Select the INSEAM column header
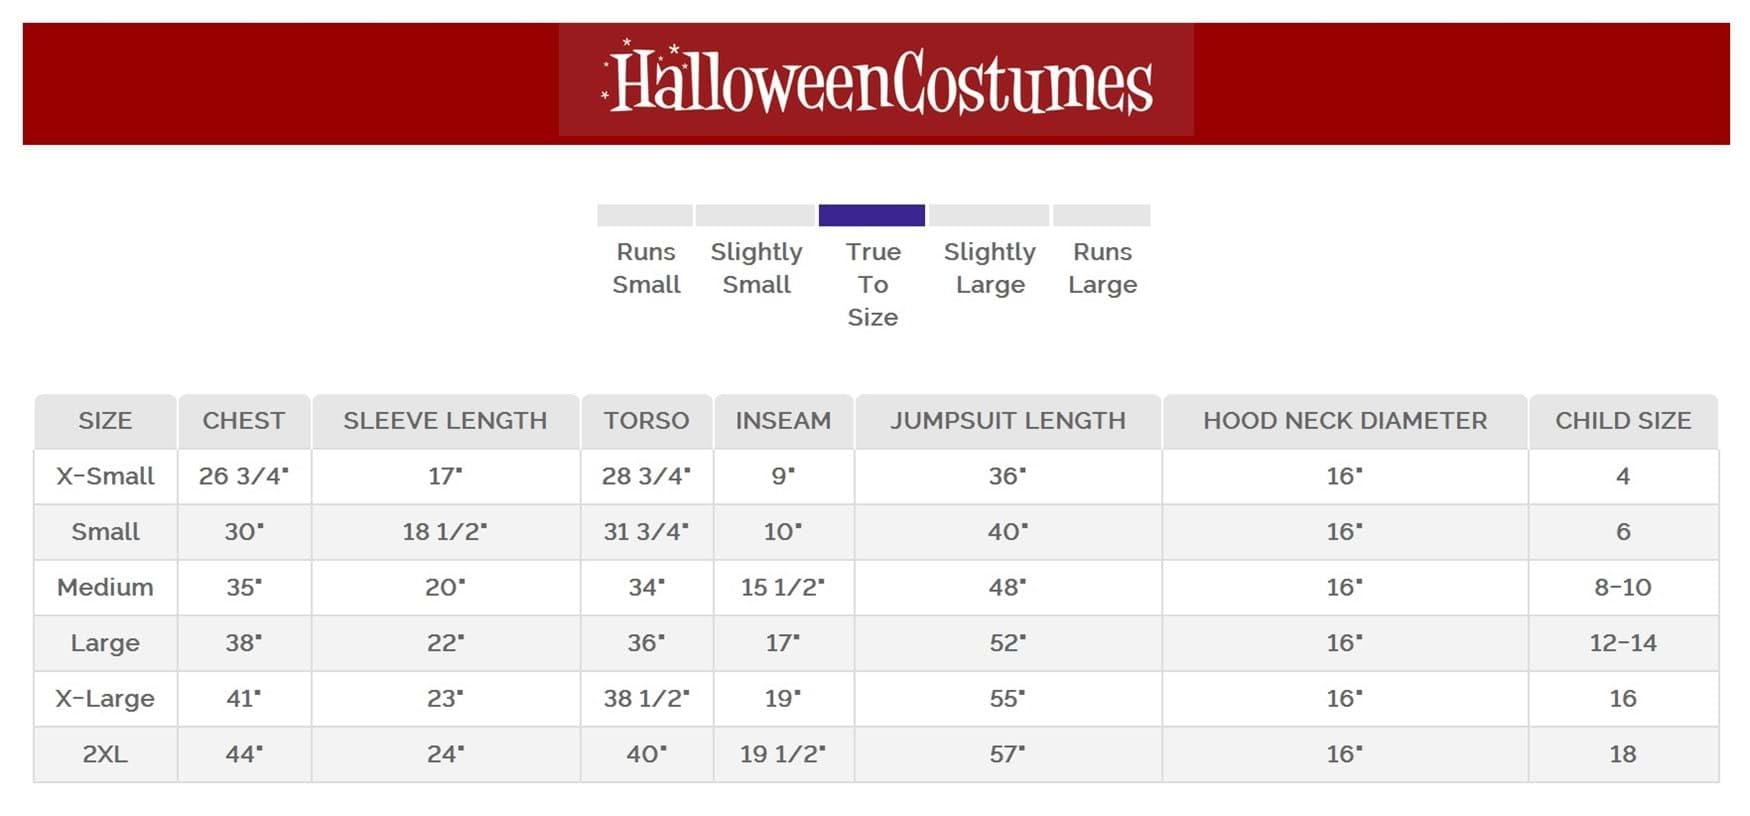Image resolution: width=1750 pixels, height=816 pixels. 783,421
